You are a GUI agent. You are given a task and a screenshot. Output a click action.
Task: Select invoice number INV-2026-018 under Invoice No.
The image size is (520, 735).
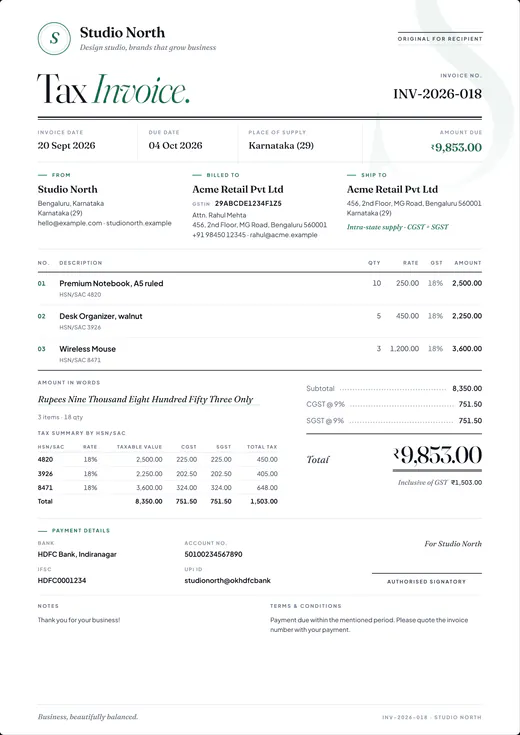coord(437,94)
